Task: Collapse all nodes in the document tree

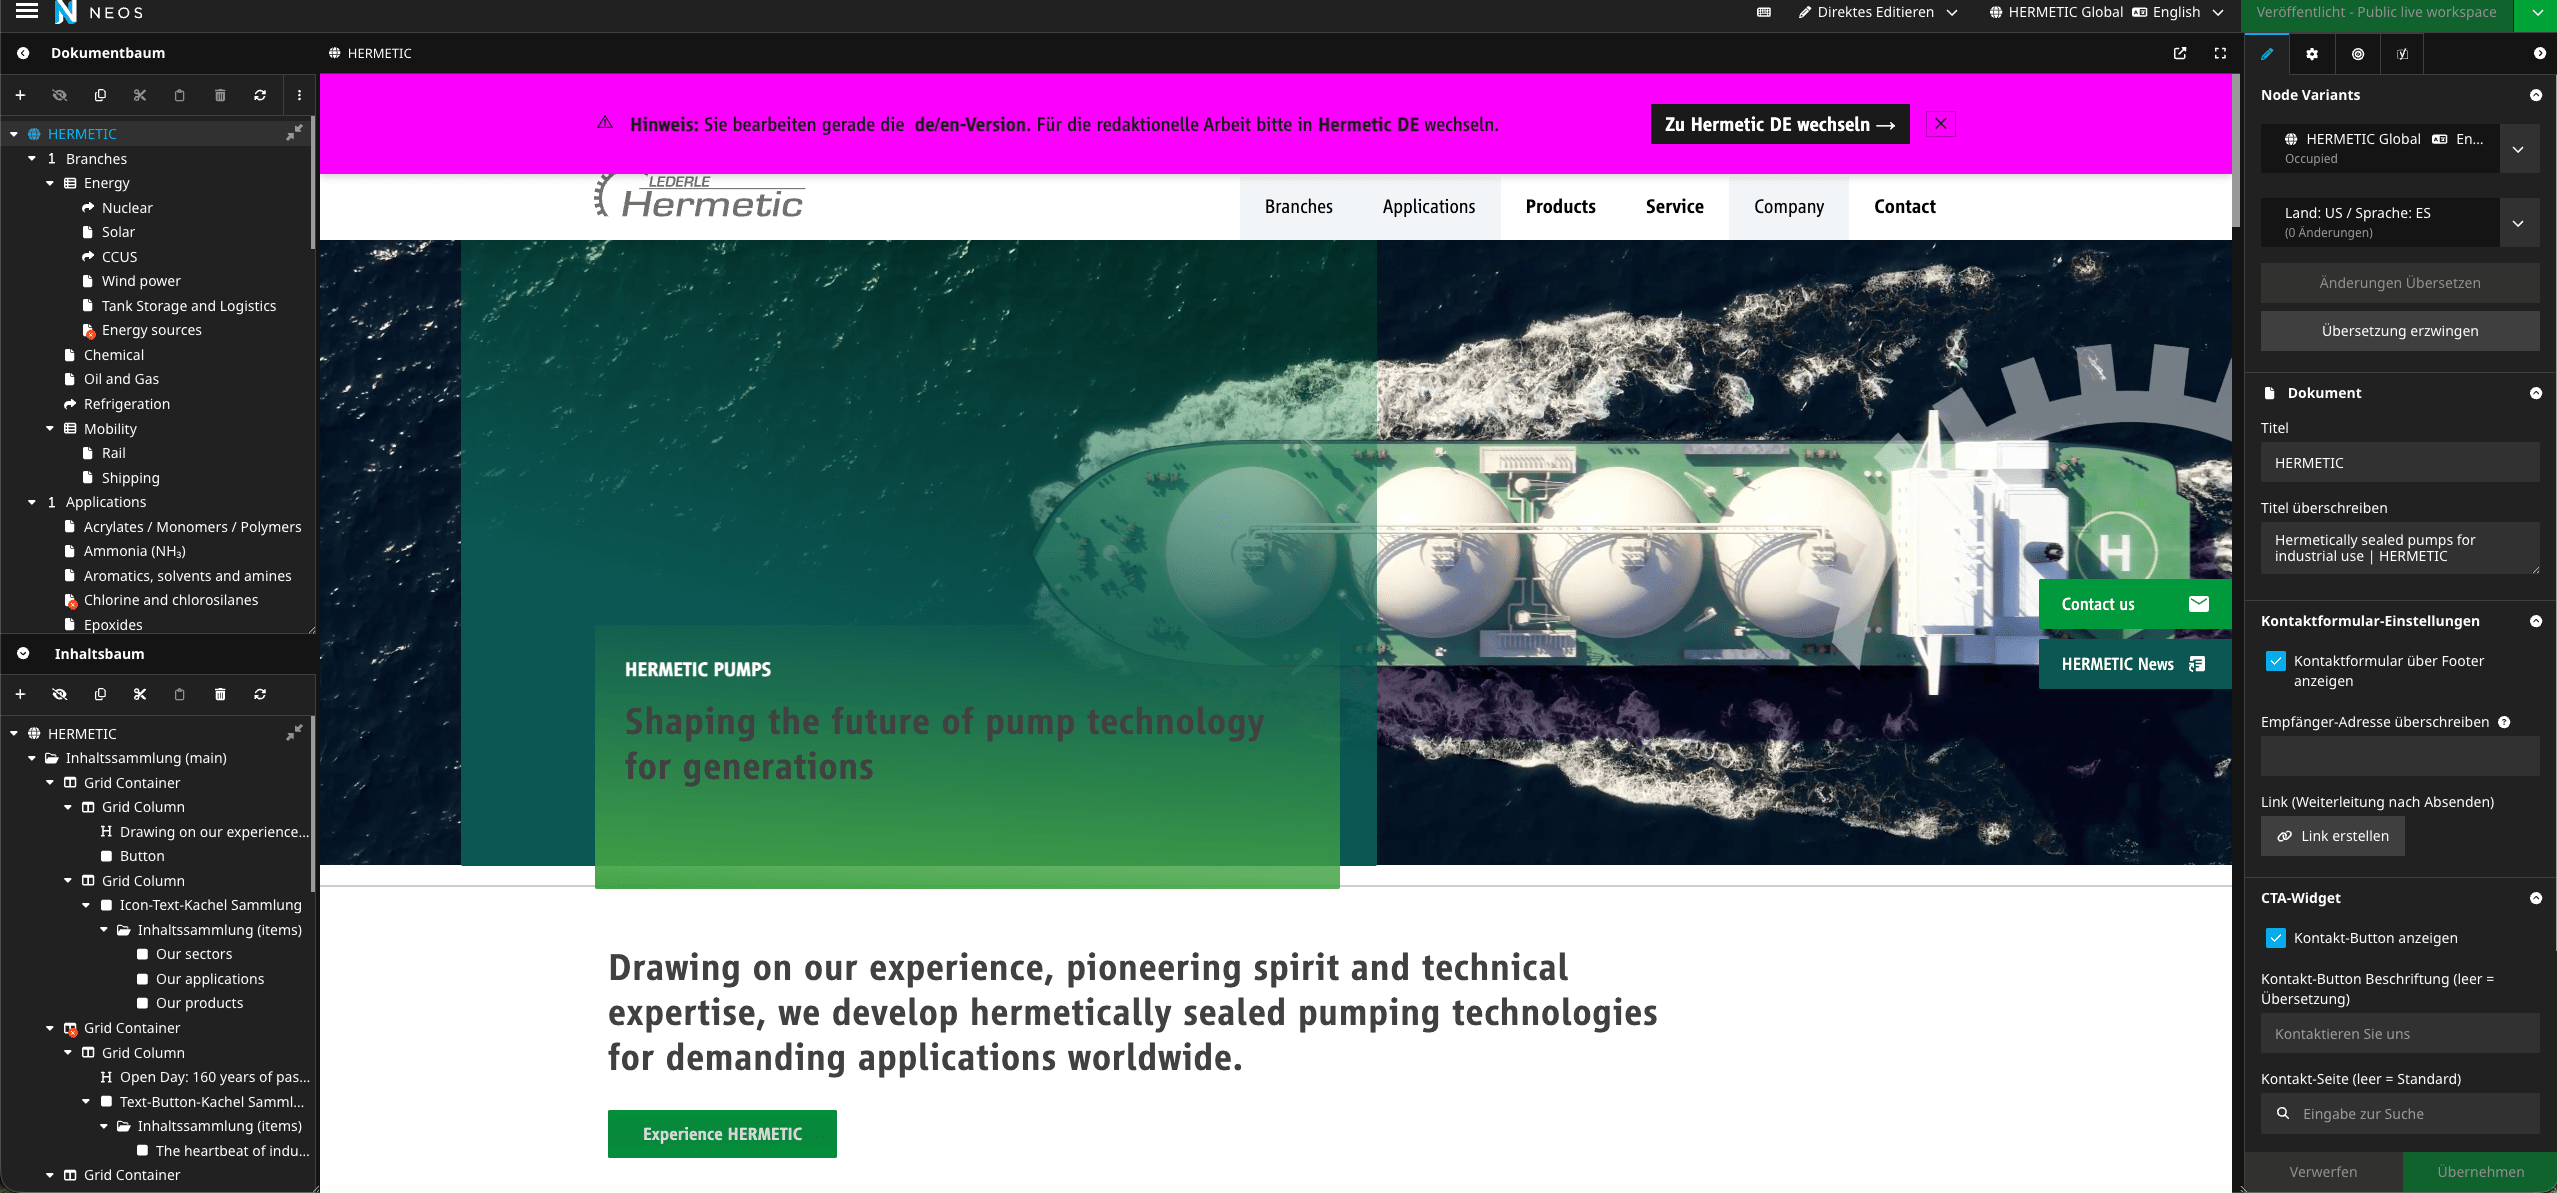Action: [x=294, y=133]
